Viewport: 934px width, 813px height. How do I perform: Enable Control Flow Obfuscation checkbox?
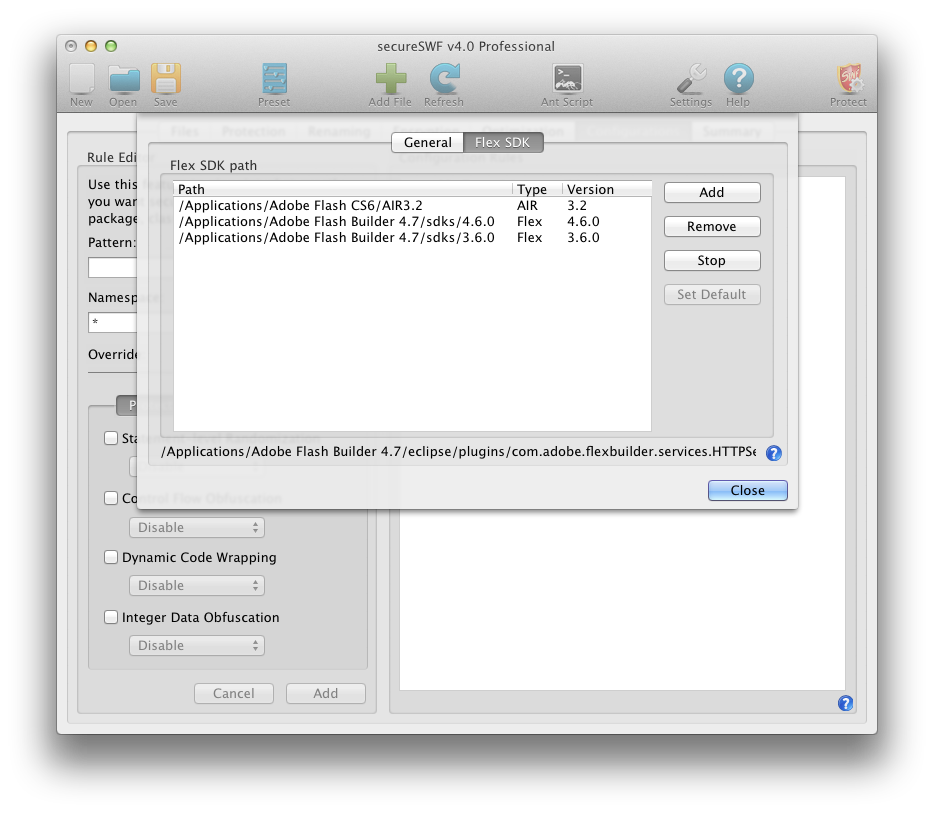[111, 498]
